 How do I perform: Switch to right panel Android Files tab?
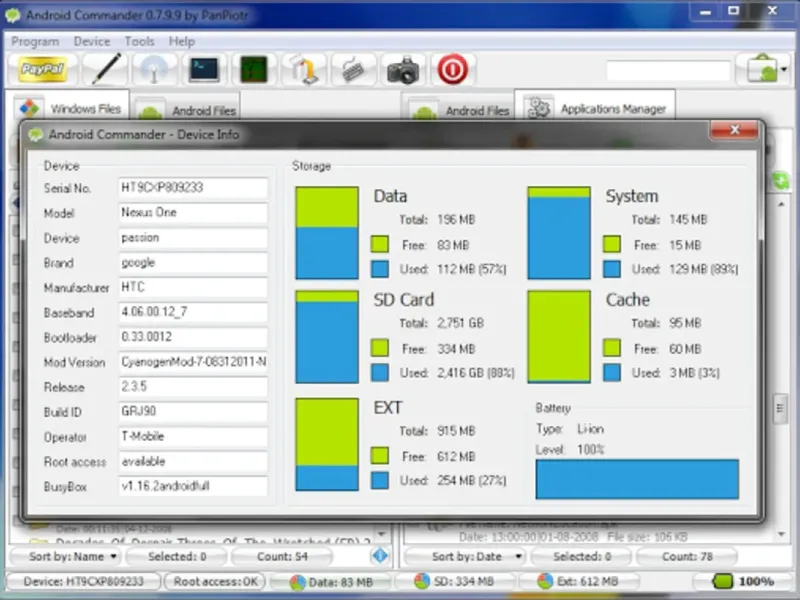(458, 108)
